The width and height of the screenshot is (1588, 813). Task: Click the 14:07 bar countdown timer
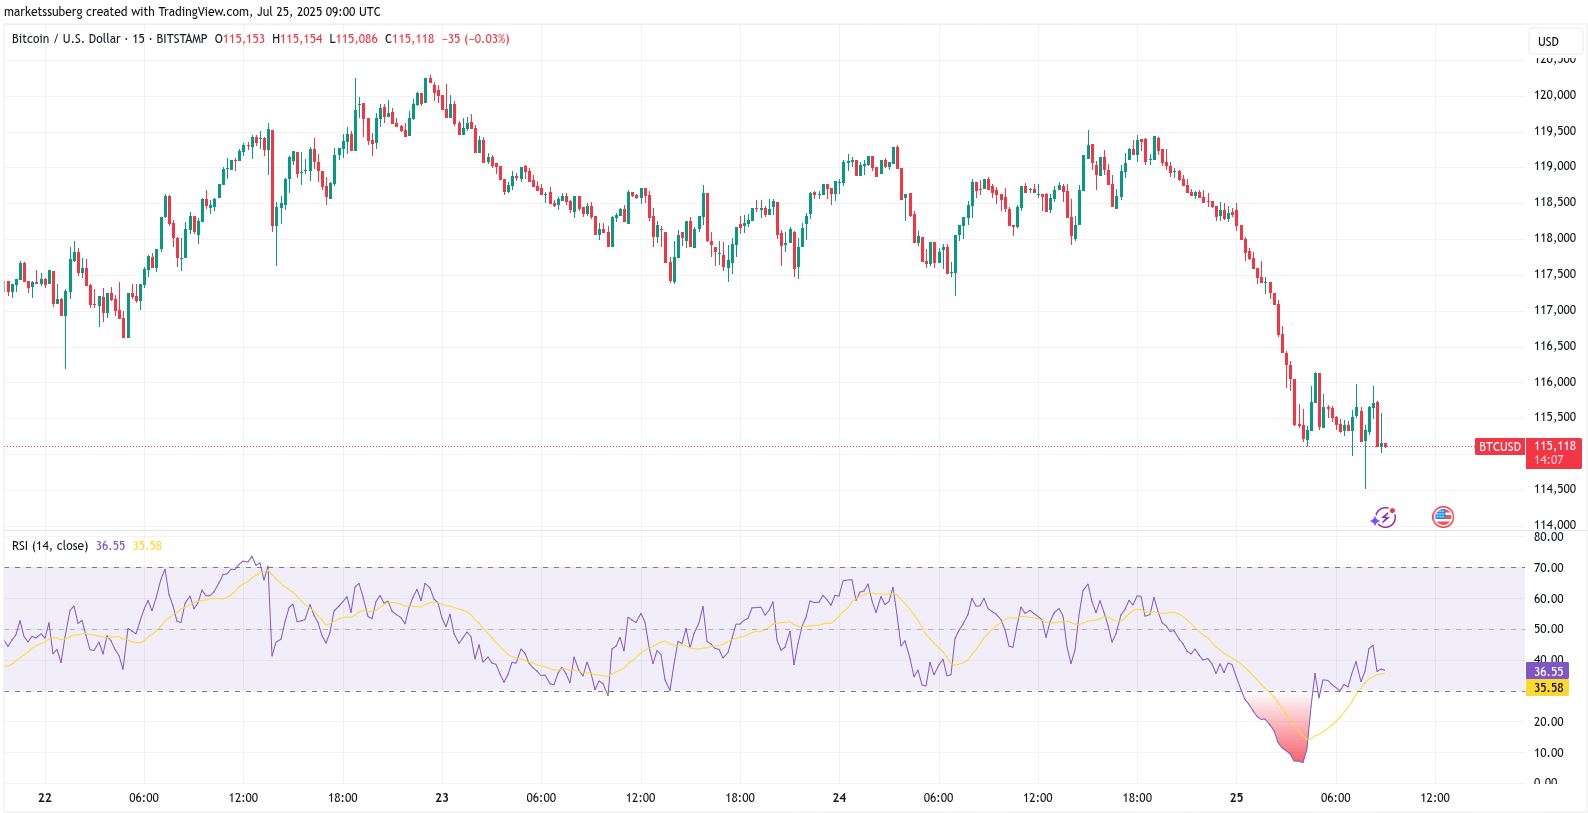[1548, 460]
